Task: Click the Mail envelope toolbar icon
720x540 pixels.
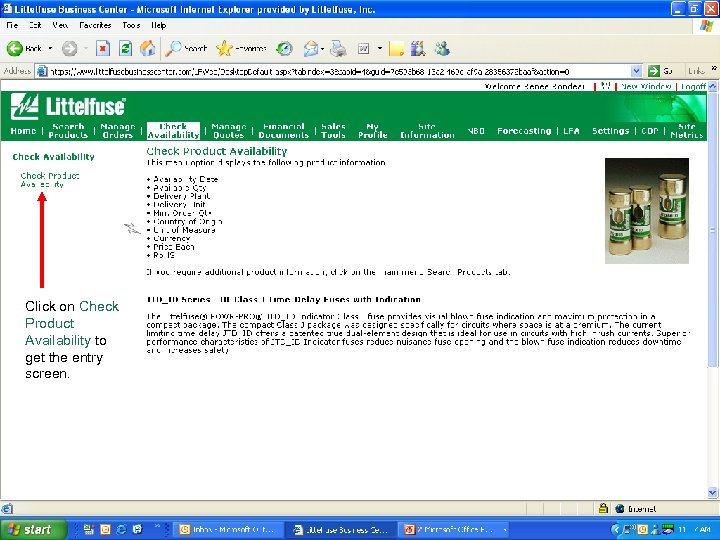Action: click(x=311, y=48)
